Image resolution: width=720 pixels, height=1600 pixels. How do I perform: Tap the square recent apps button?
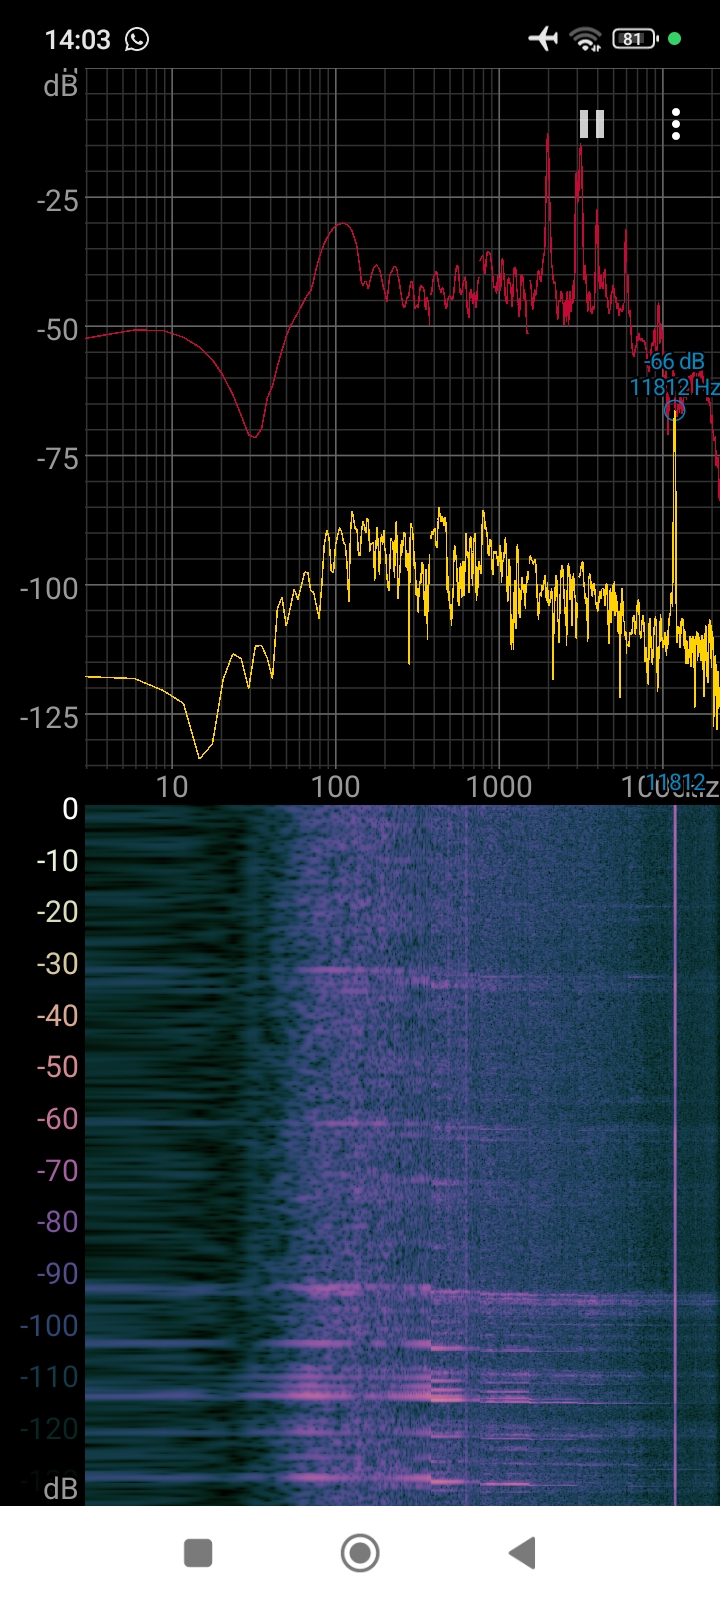coord(198,1553)
